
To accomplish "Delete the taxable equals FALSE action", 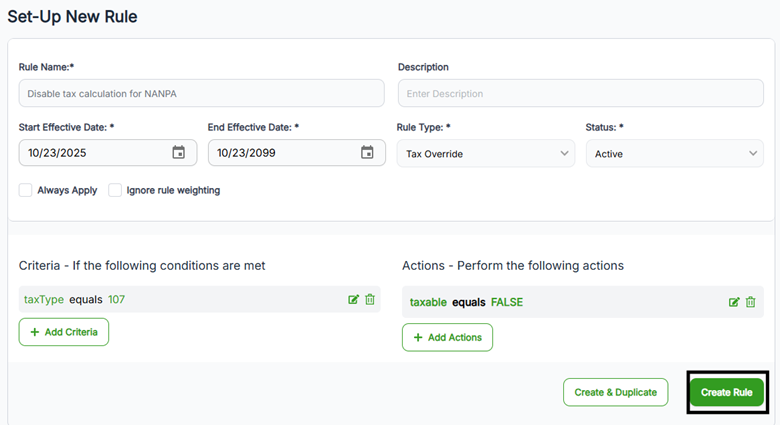I will (x=751, y=302).
